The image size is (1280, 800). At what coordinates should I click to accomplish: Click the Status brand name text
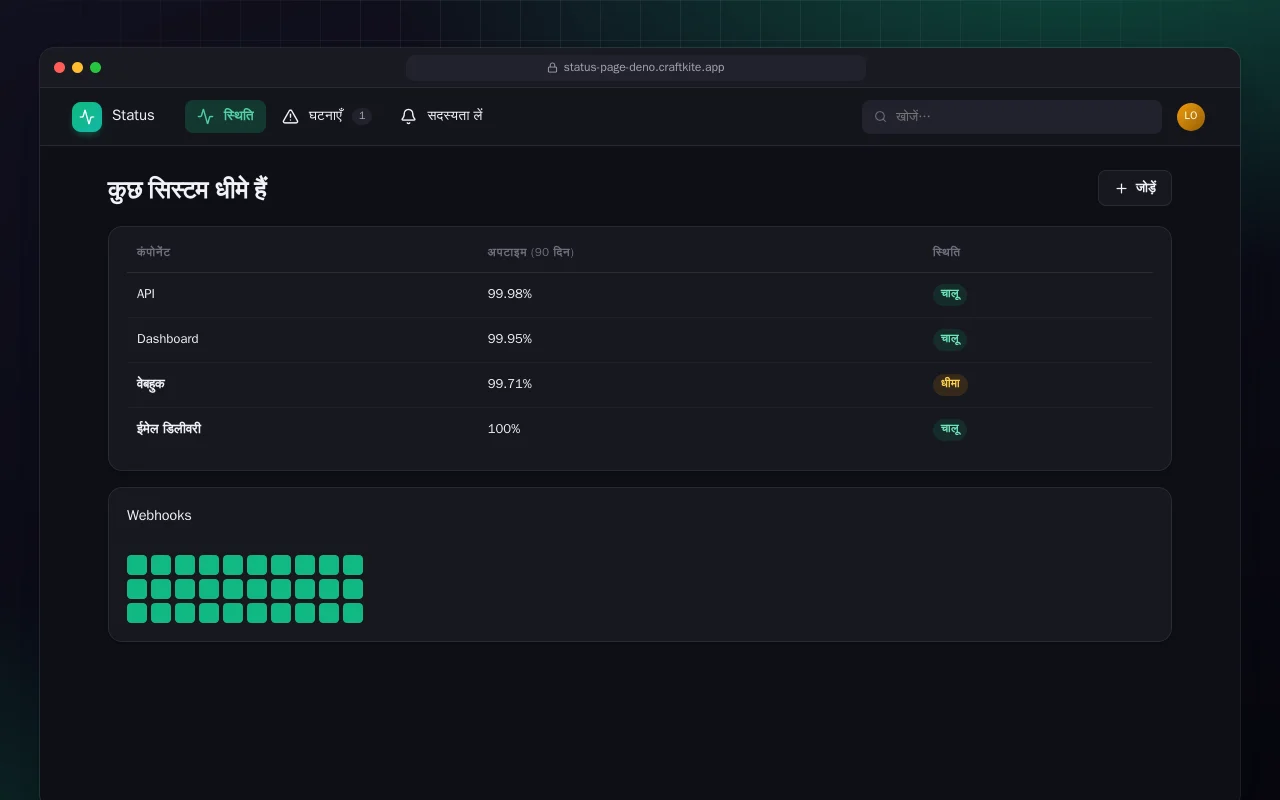133,116
